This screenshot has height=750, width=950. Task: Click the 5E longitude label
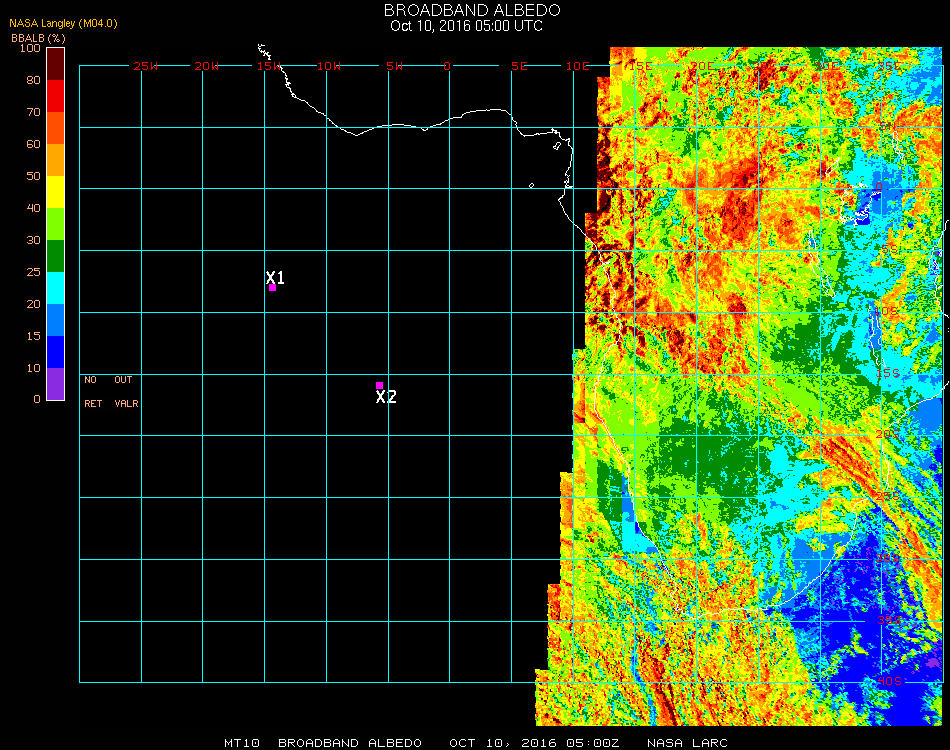[x=519, y=66]
